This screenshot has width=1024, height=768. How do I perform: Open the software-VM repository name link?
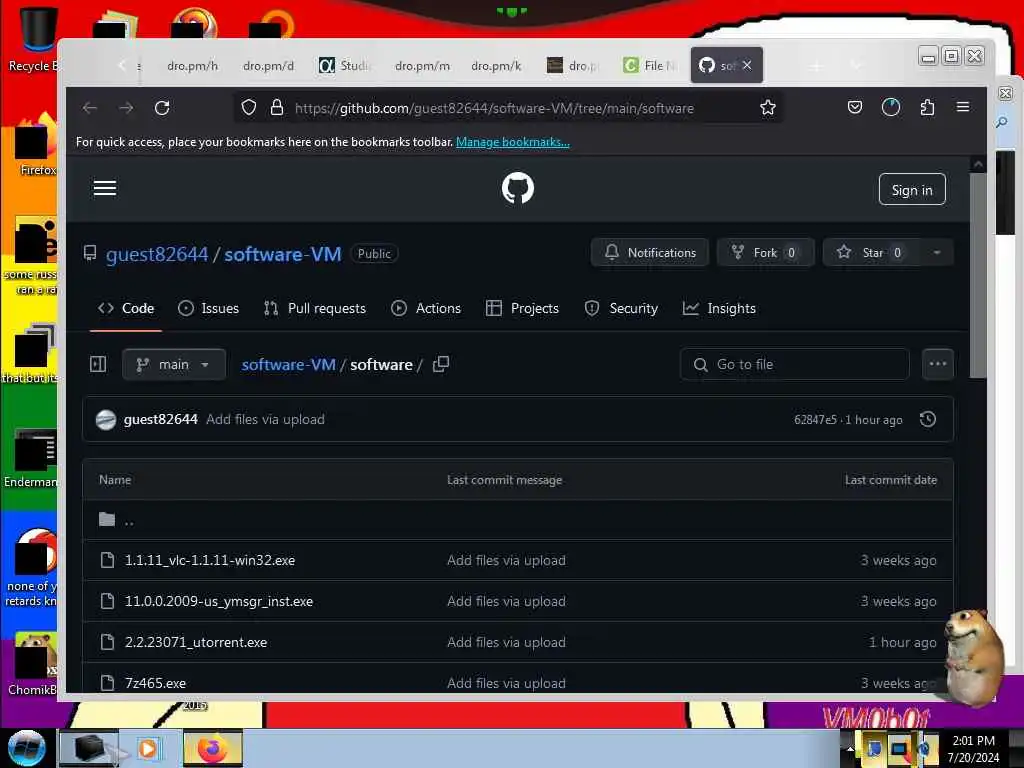pyautogui.click(x=283, y=254)
